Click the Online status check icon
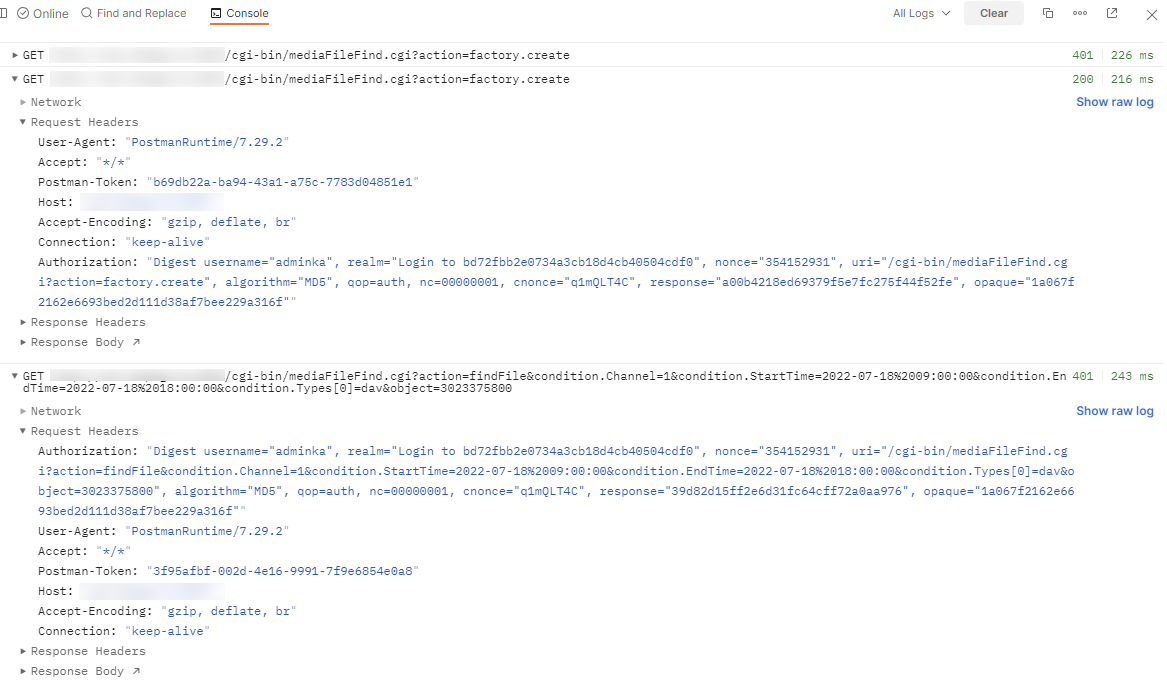1167x696 pixels. click(23, 13)
